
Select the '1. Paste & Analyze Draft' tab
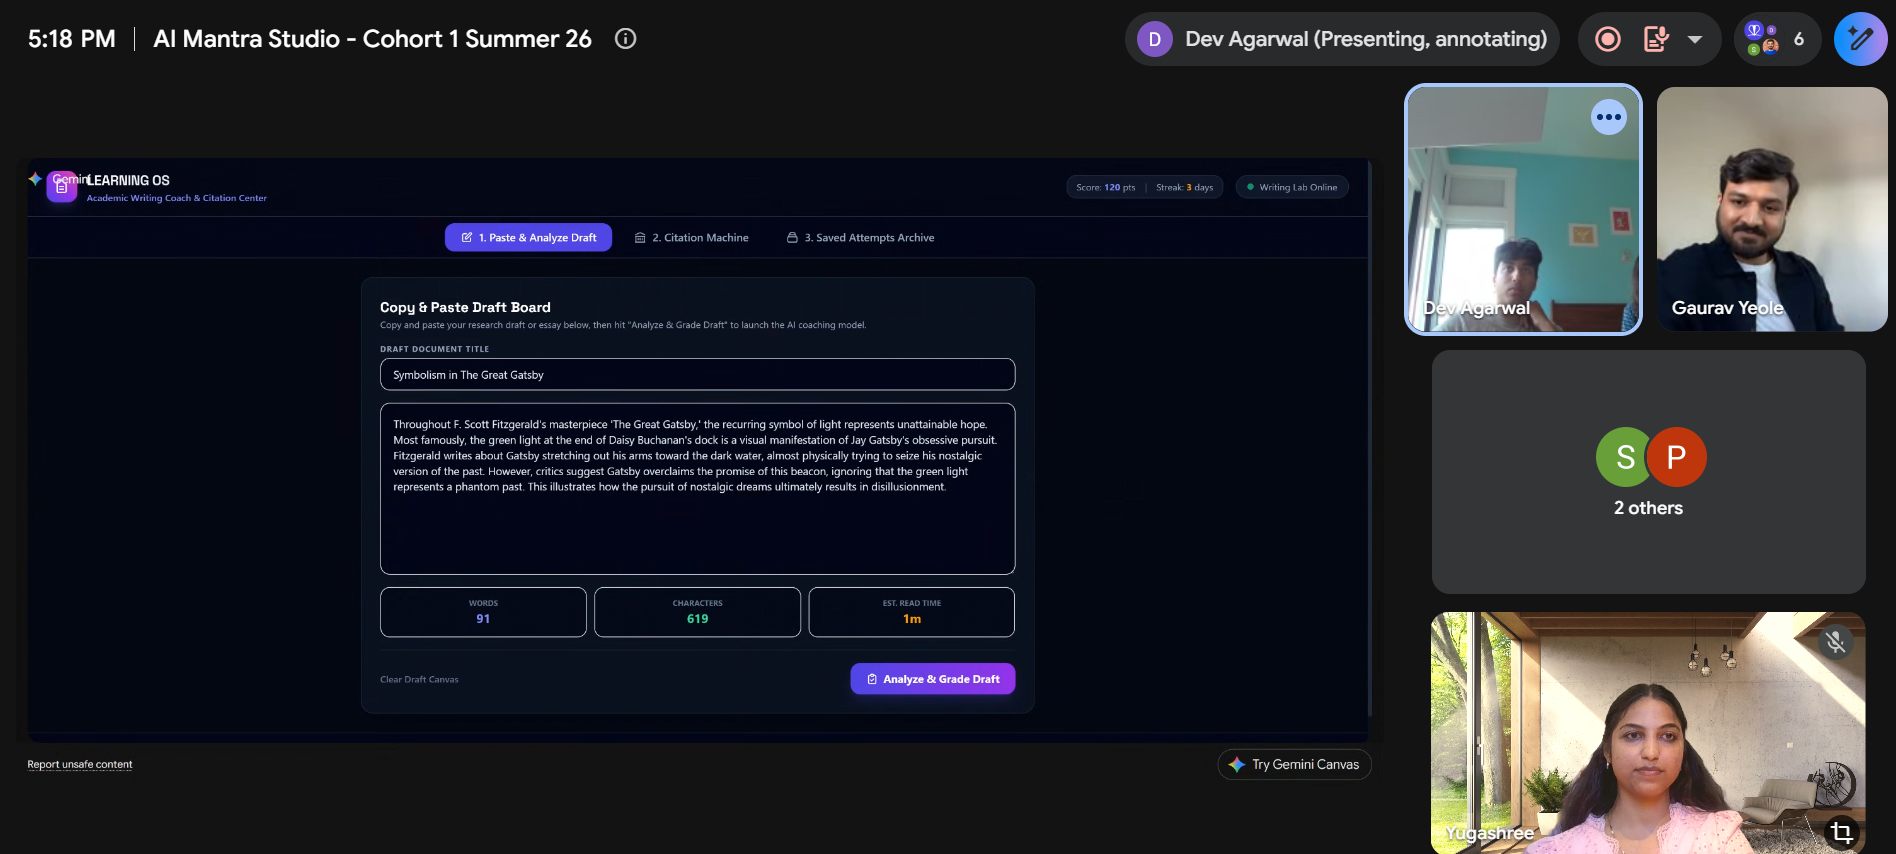[x=528, y=238]
